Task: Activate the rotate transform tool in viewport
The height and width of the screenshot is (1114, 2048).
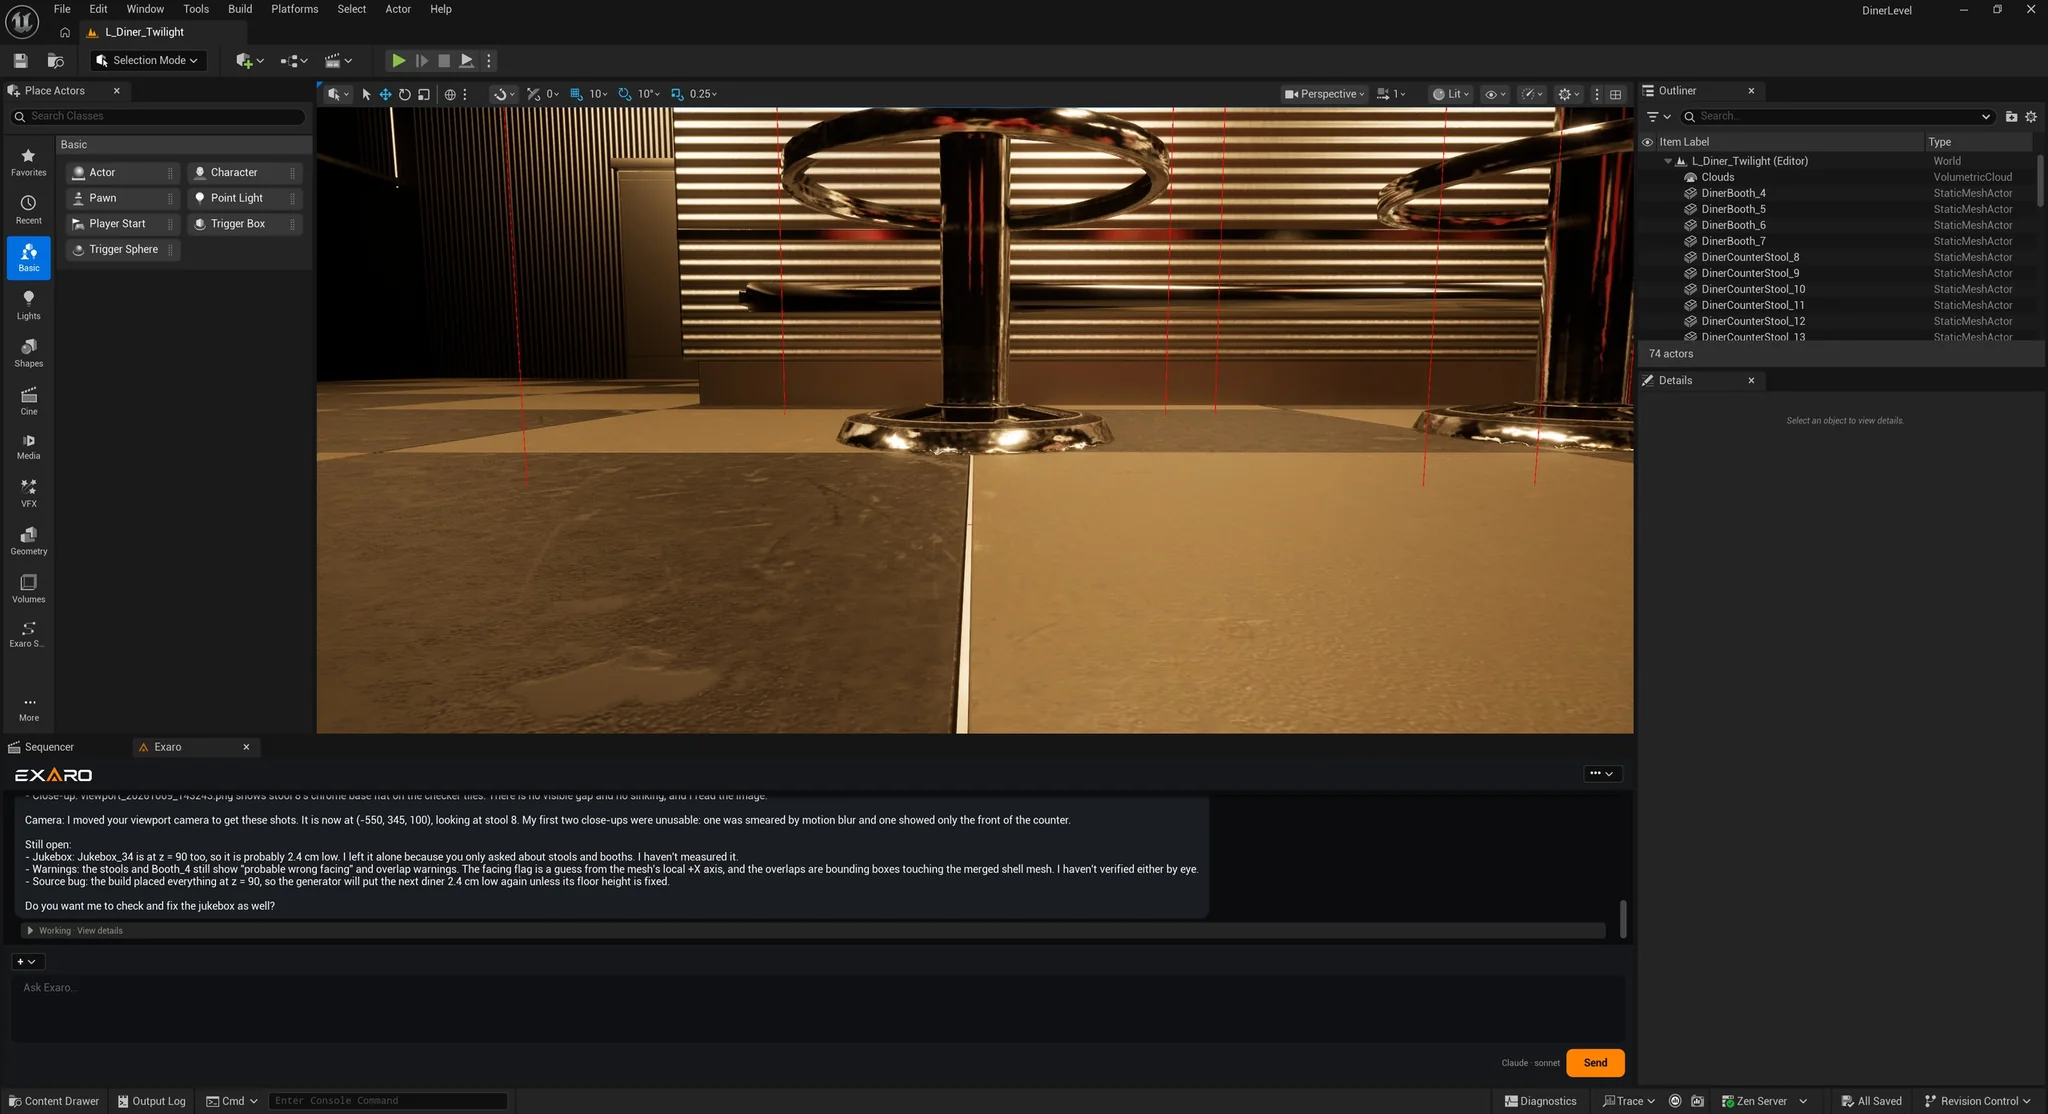Action: pos(404,94)
